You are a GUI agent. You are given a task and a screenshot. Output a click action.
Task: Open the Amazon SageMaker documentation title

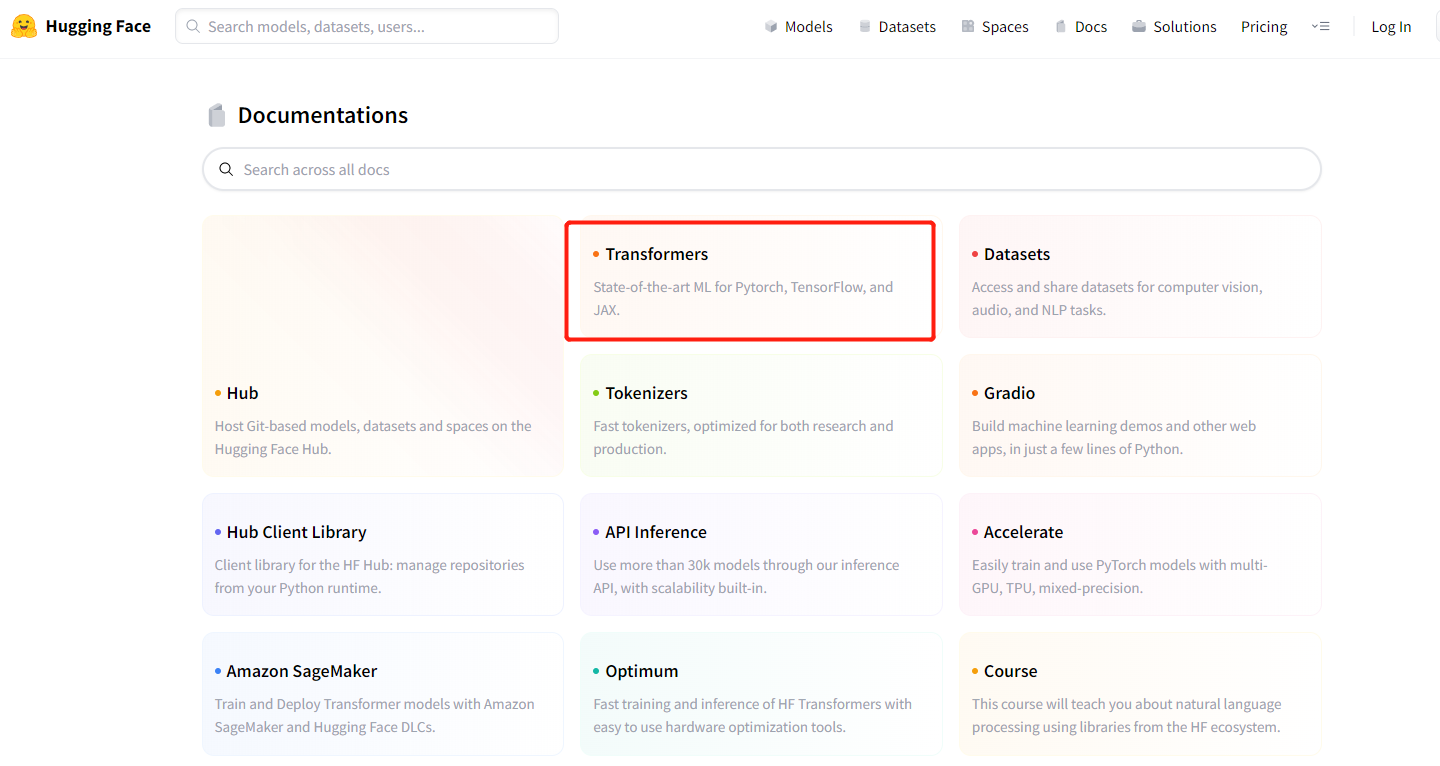[x=301, y=671]
